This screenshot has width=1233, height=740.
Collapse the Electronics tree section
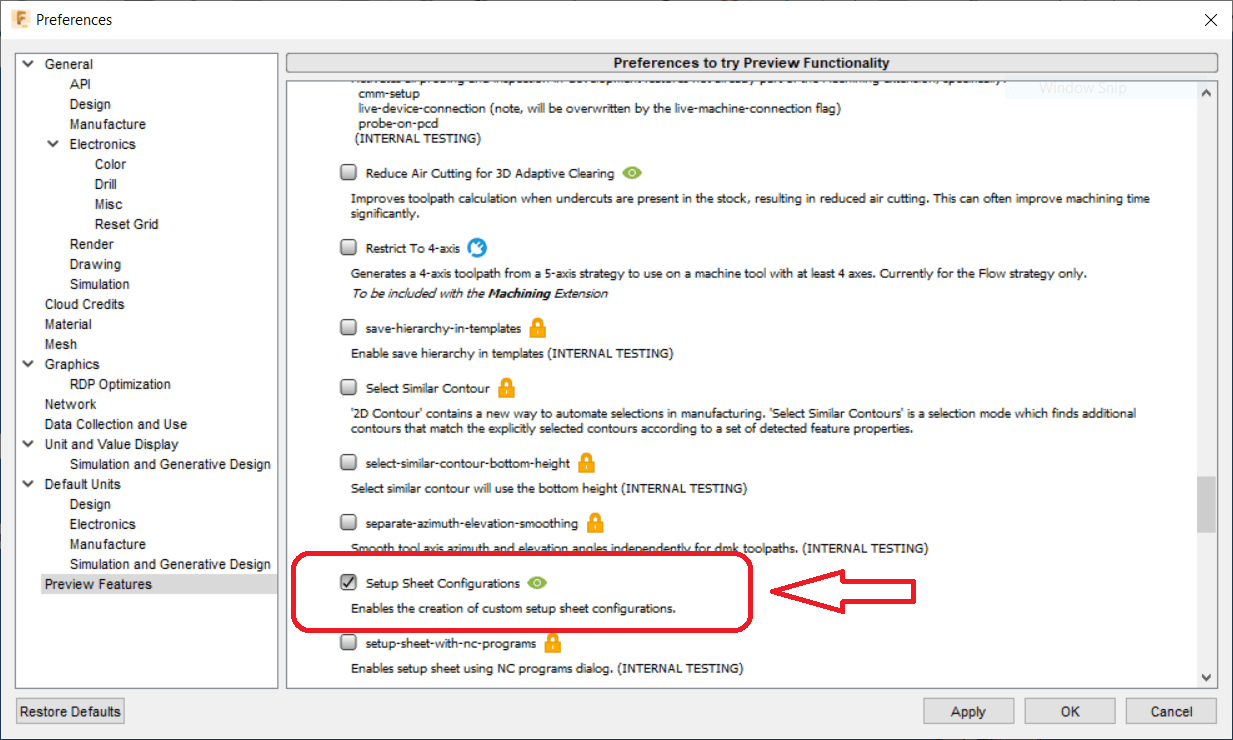54,143
